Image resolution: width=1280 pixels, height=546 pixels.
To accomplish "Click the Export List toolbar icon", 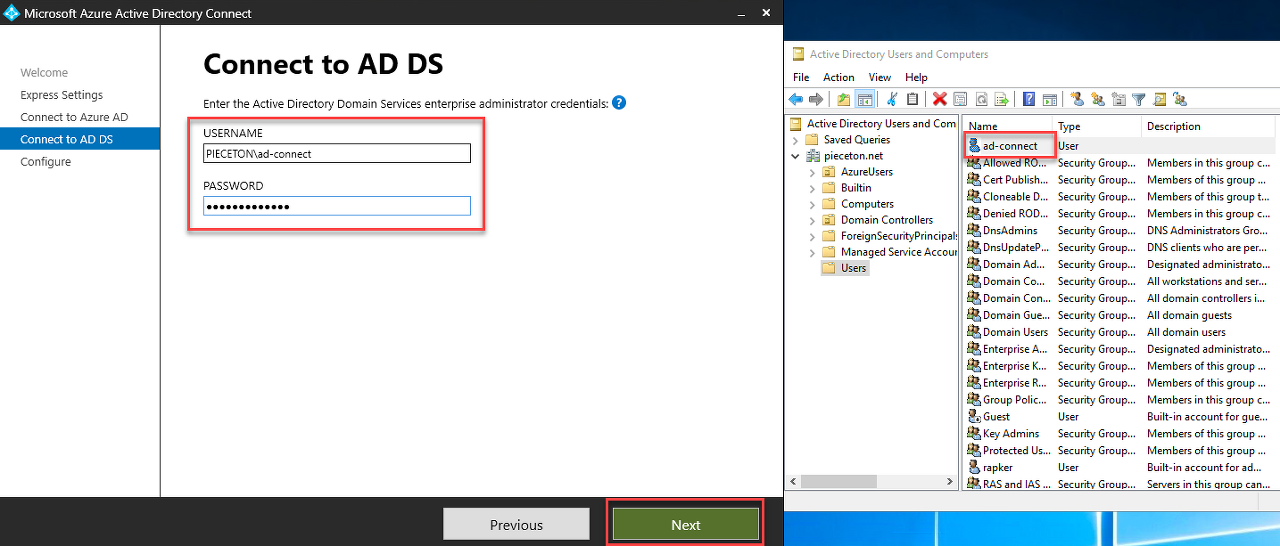I will click(x=1001, y=99).
